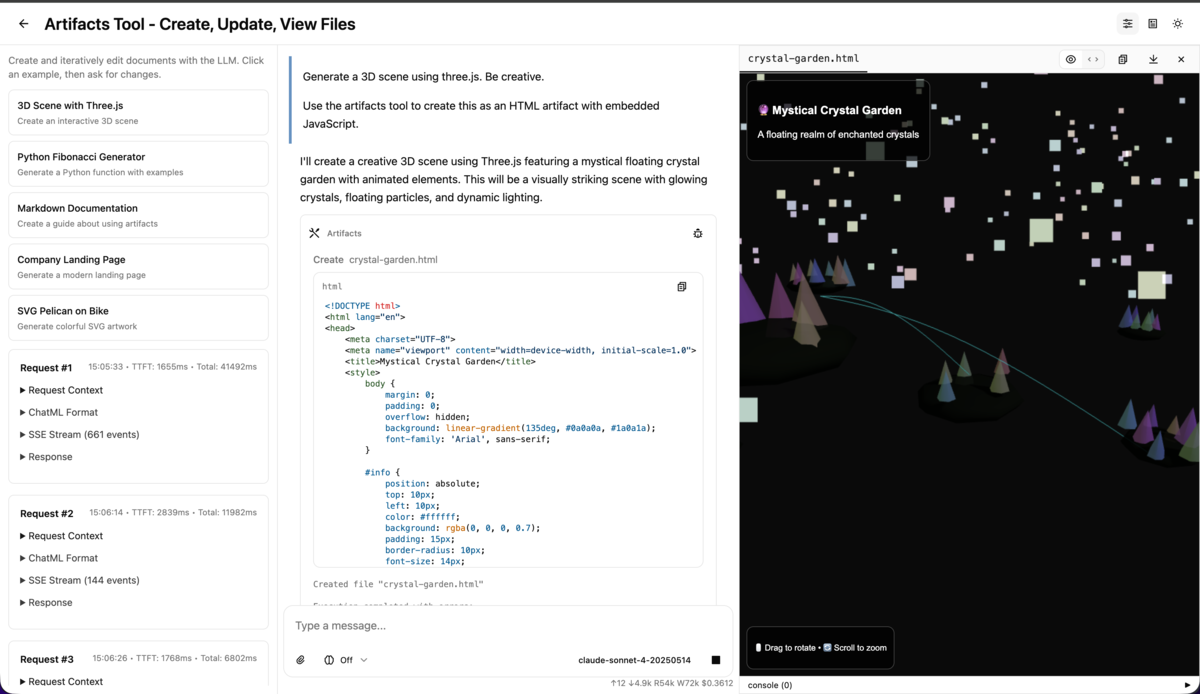Click the back arrow beside the page title

[24, 24]
